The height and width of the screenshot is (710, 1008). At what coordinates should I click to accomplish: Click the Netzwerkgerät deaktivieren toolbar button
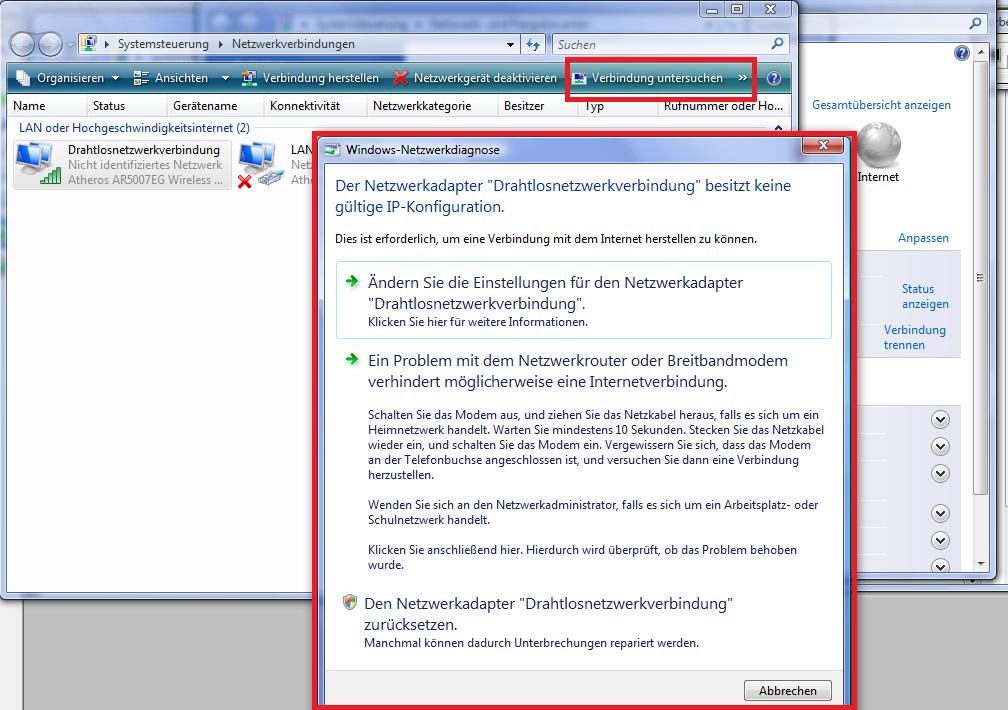click(475, 78)
